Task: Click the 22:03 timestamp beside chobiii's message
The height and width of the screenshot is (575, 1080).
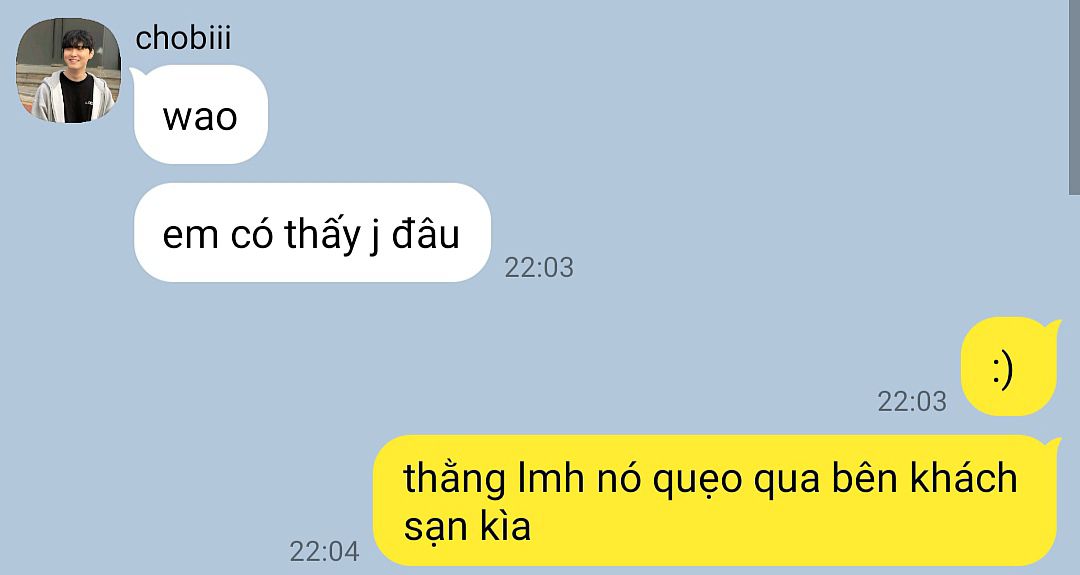Action: [x=539, y=268]
